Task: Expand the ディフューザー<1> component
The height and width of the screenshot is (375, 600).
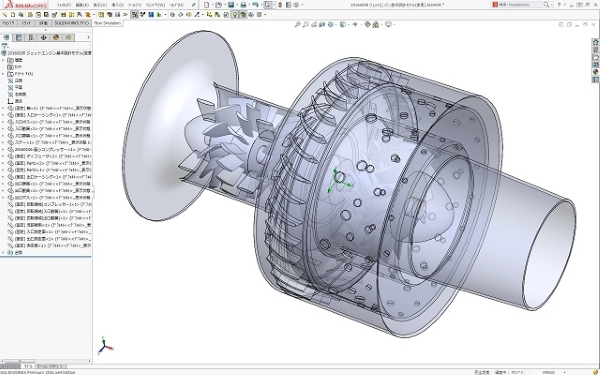Action: point(3,156)
